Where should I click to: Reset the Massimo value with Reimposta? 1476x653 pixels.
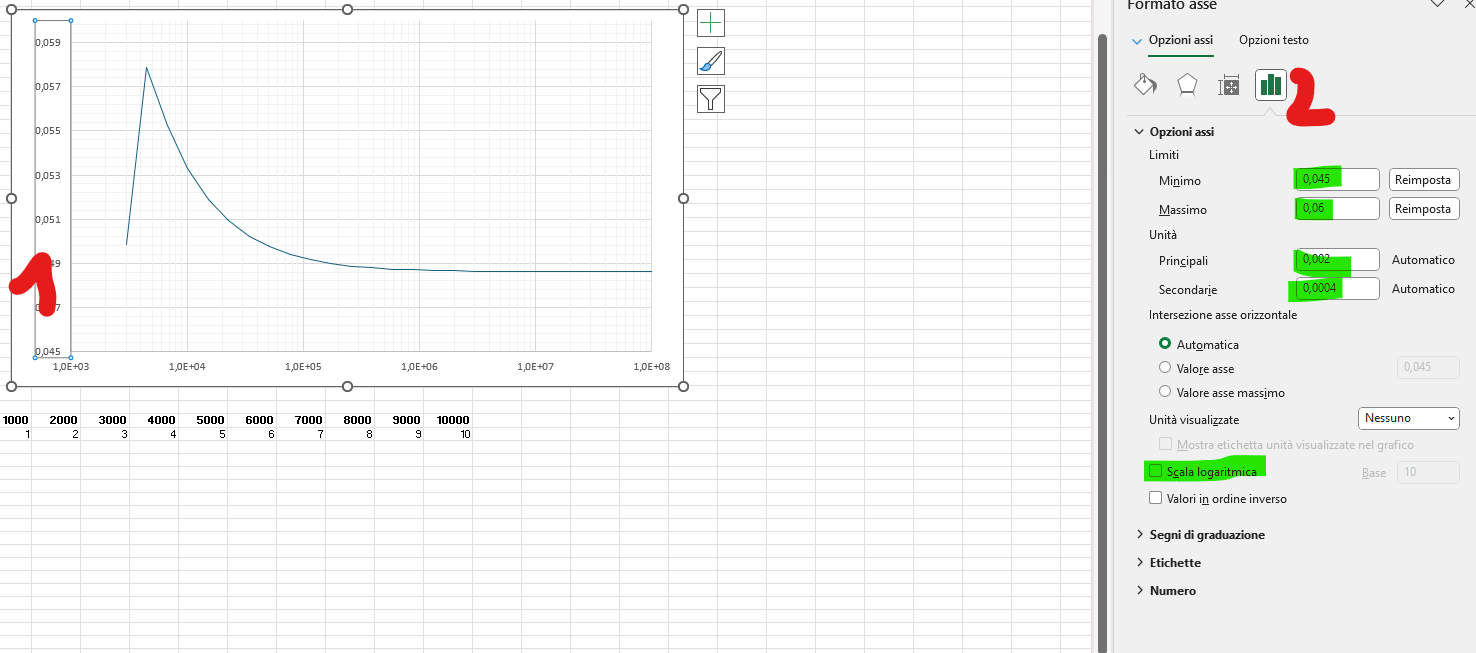pyautogui.click(x=1424, y=209)
